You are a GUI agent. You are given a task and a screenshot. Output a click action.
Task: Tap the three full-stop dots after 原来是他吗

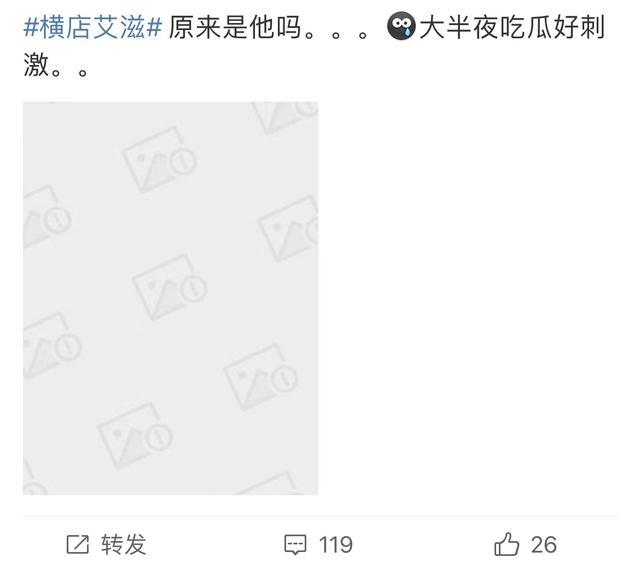[336, 34]
